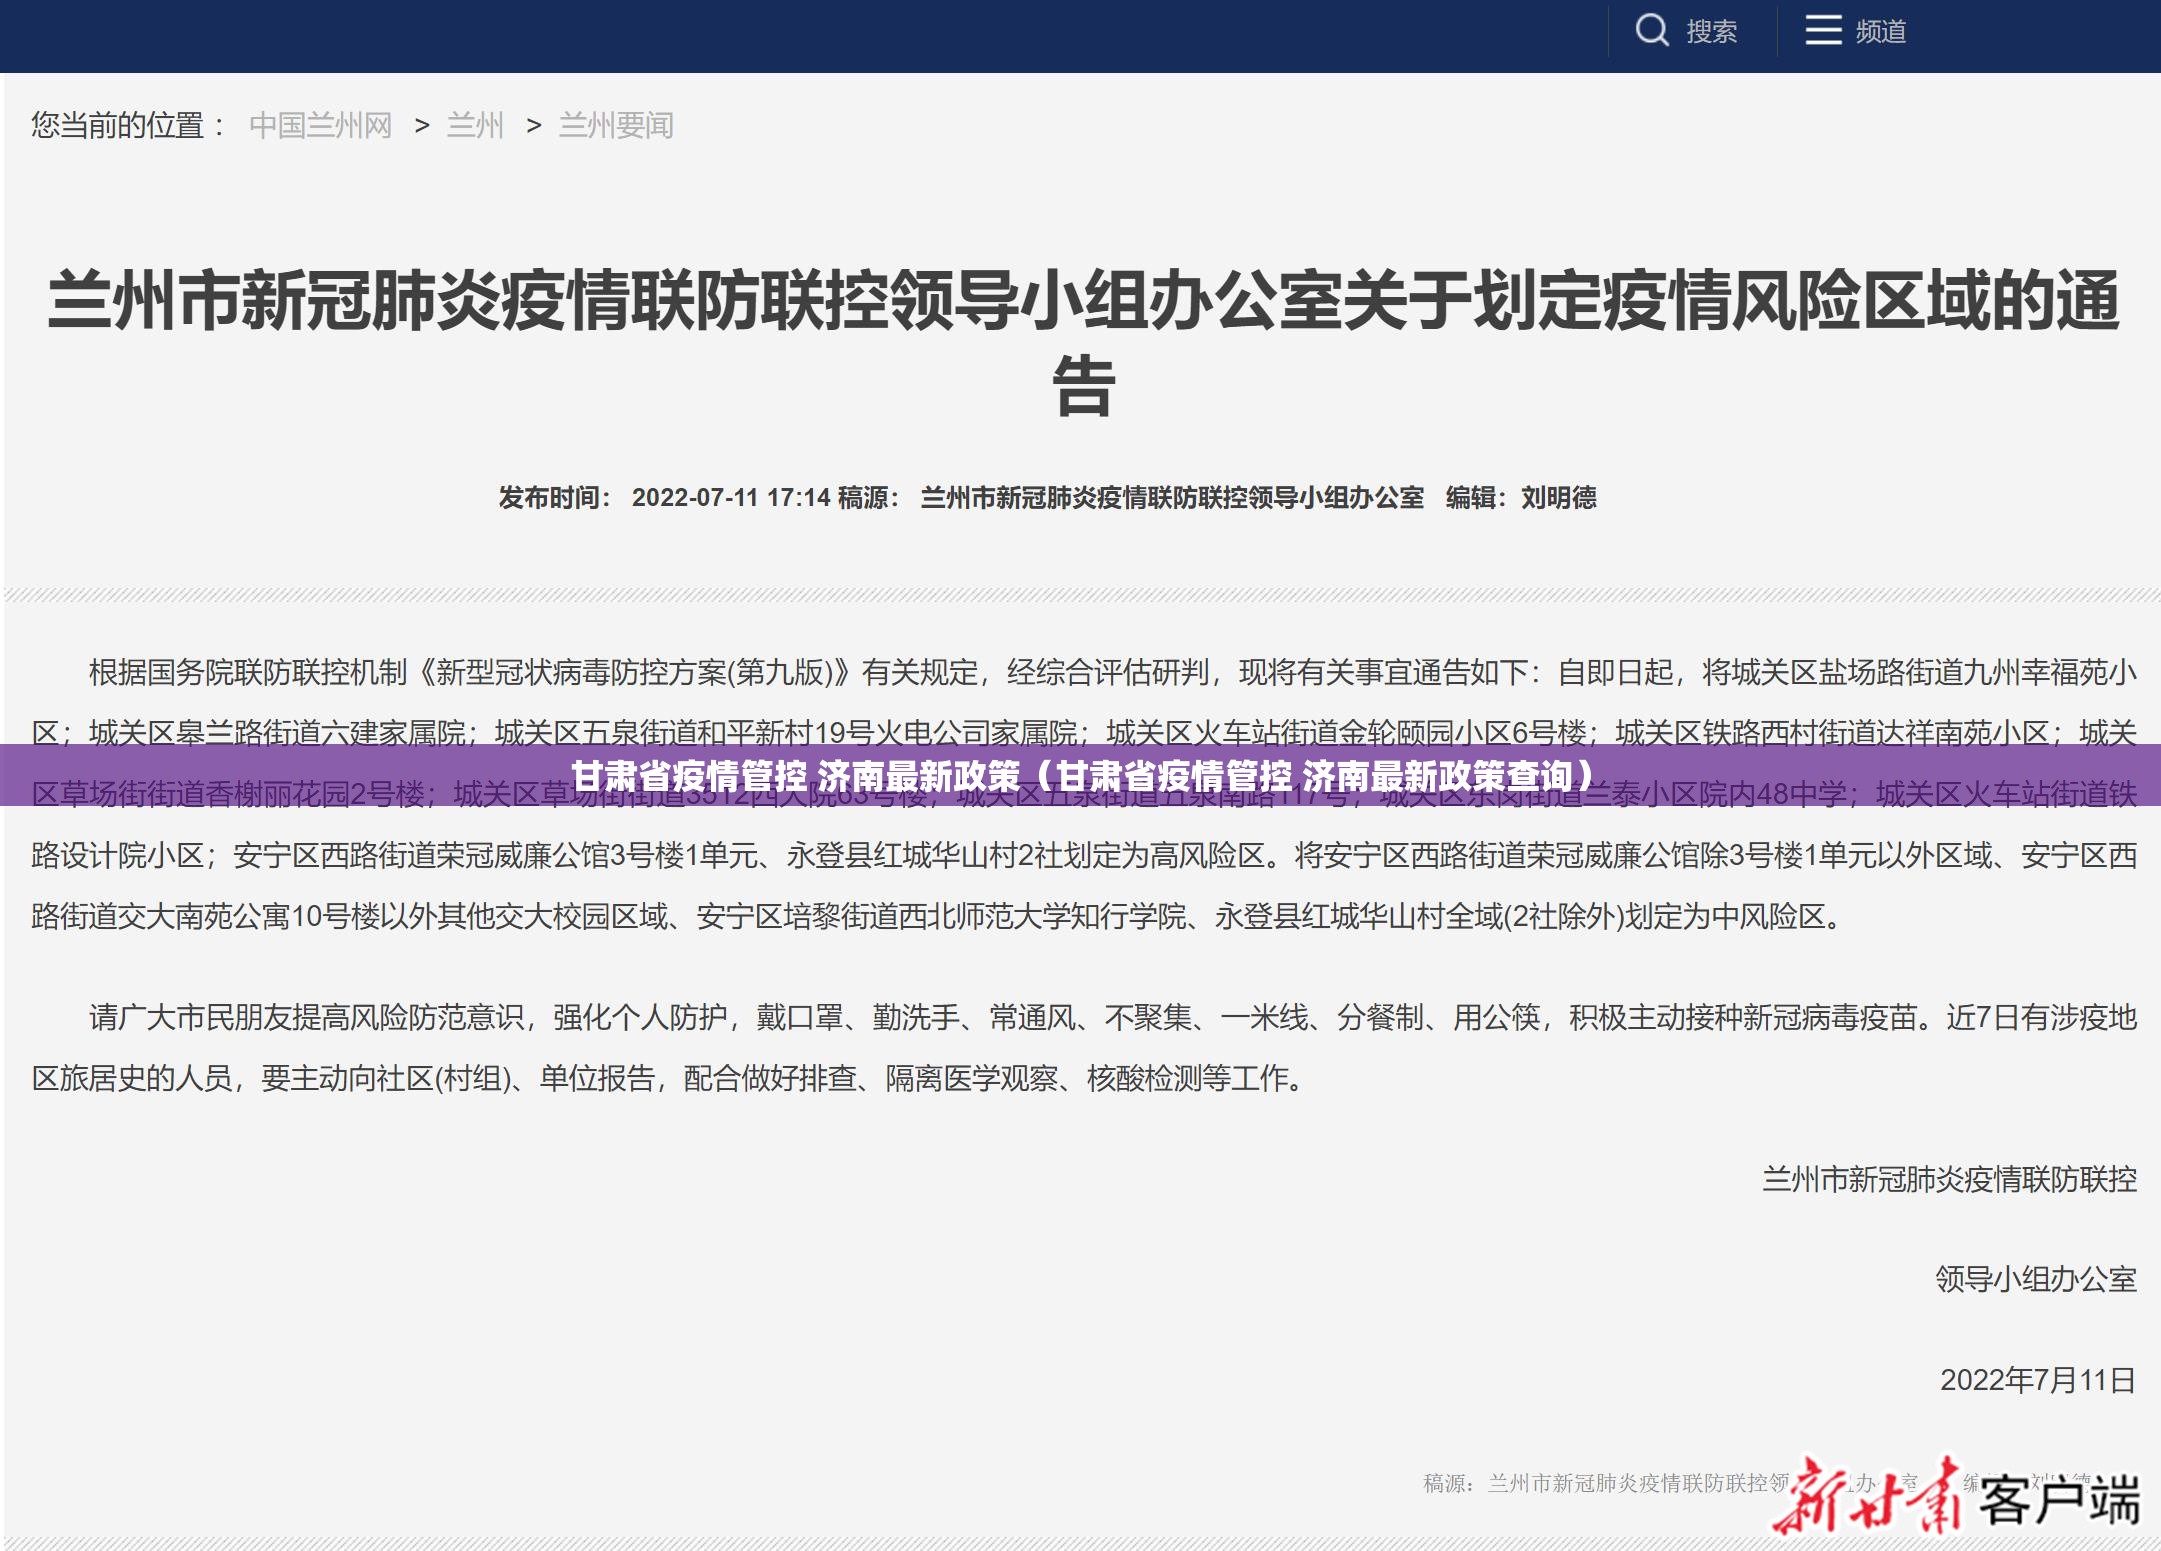Click the publish time 2022-07-11 17:14
Image resolution: width=2161 pixels, height=1551 pixels.
point(730,498)
